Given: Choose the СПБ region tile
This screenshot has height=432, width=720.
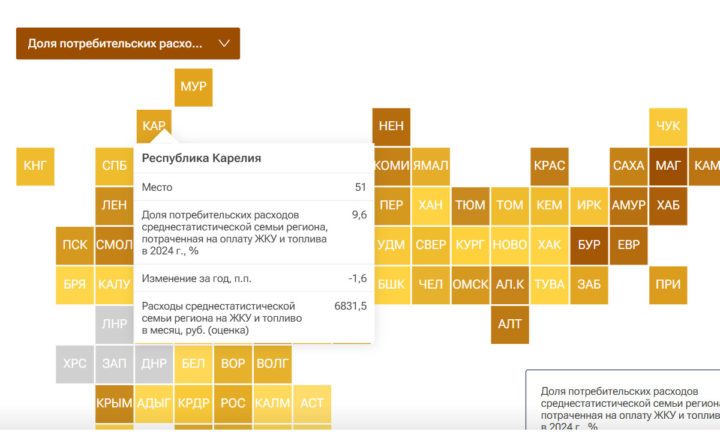Looking at the screenshot, I should click(114, 166).
